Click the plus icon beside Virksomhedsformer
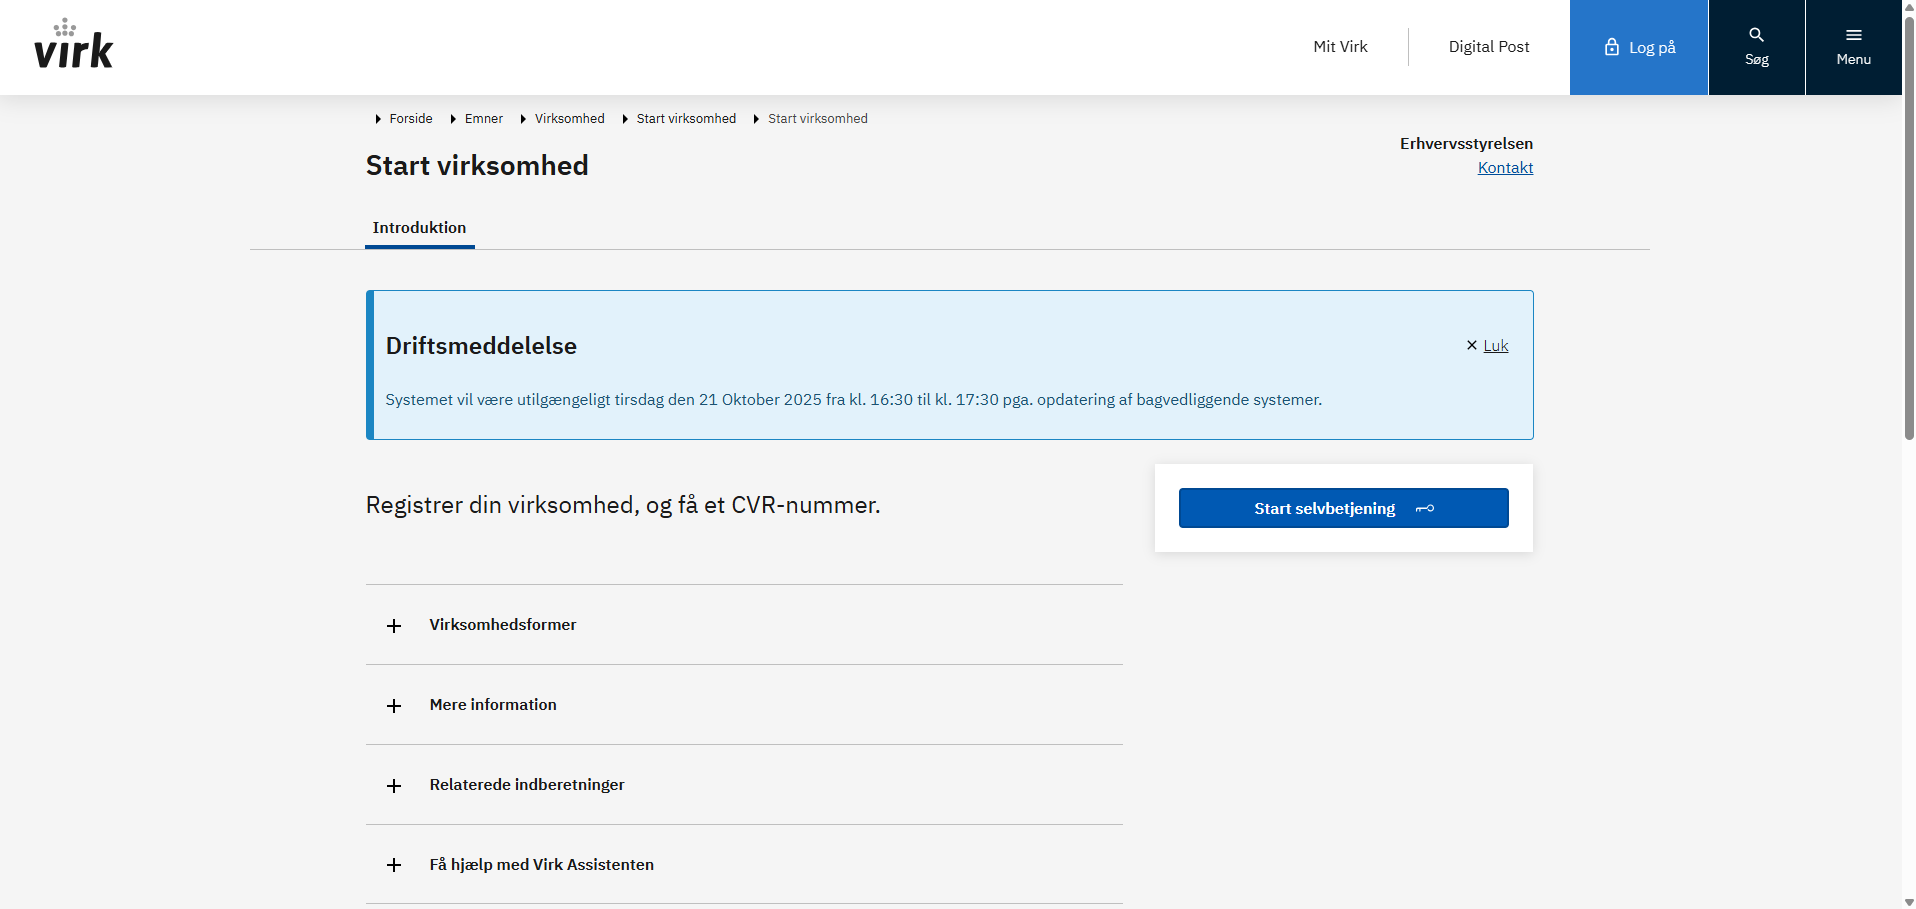The height and width of the screenshot is (909, 1916). [394, 626]
